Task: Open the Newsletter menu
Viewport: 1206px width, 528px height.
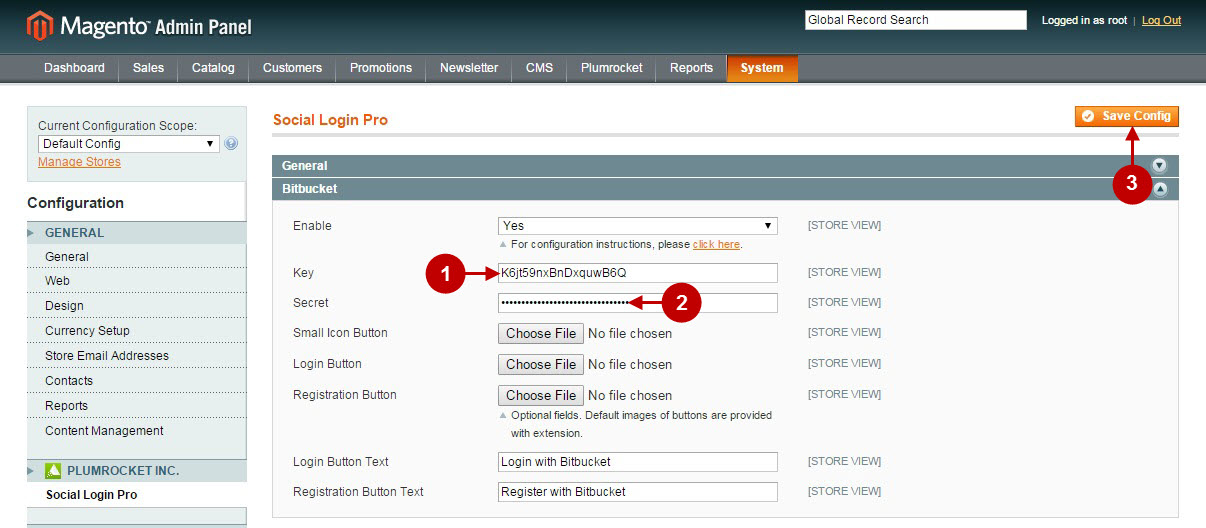Action: pos(469,68)
